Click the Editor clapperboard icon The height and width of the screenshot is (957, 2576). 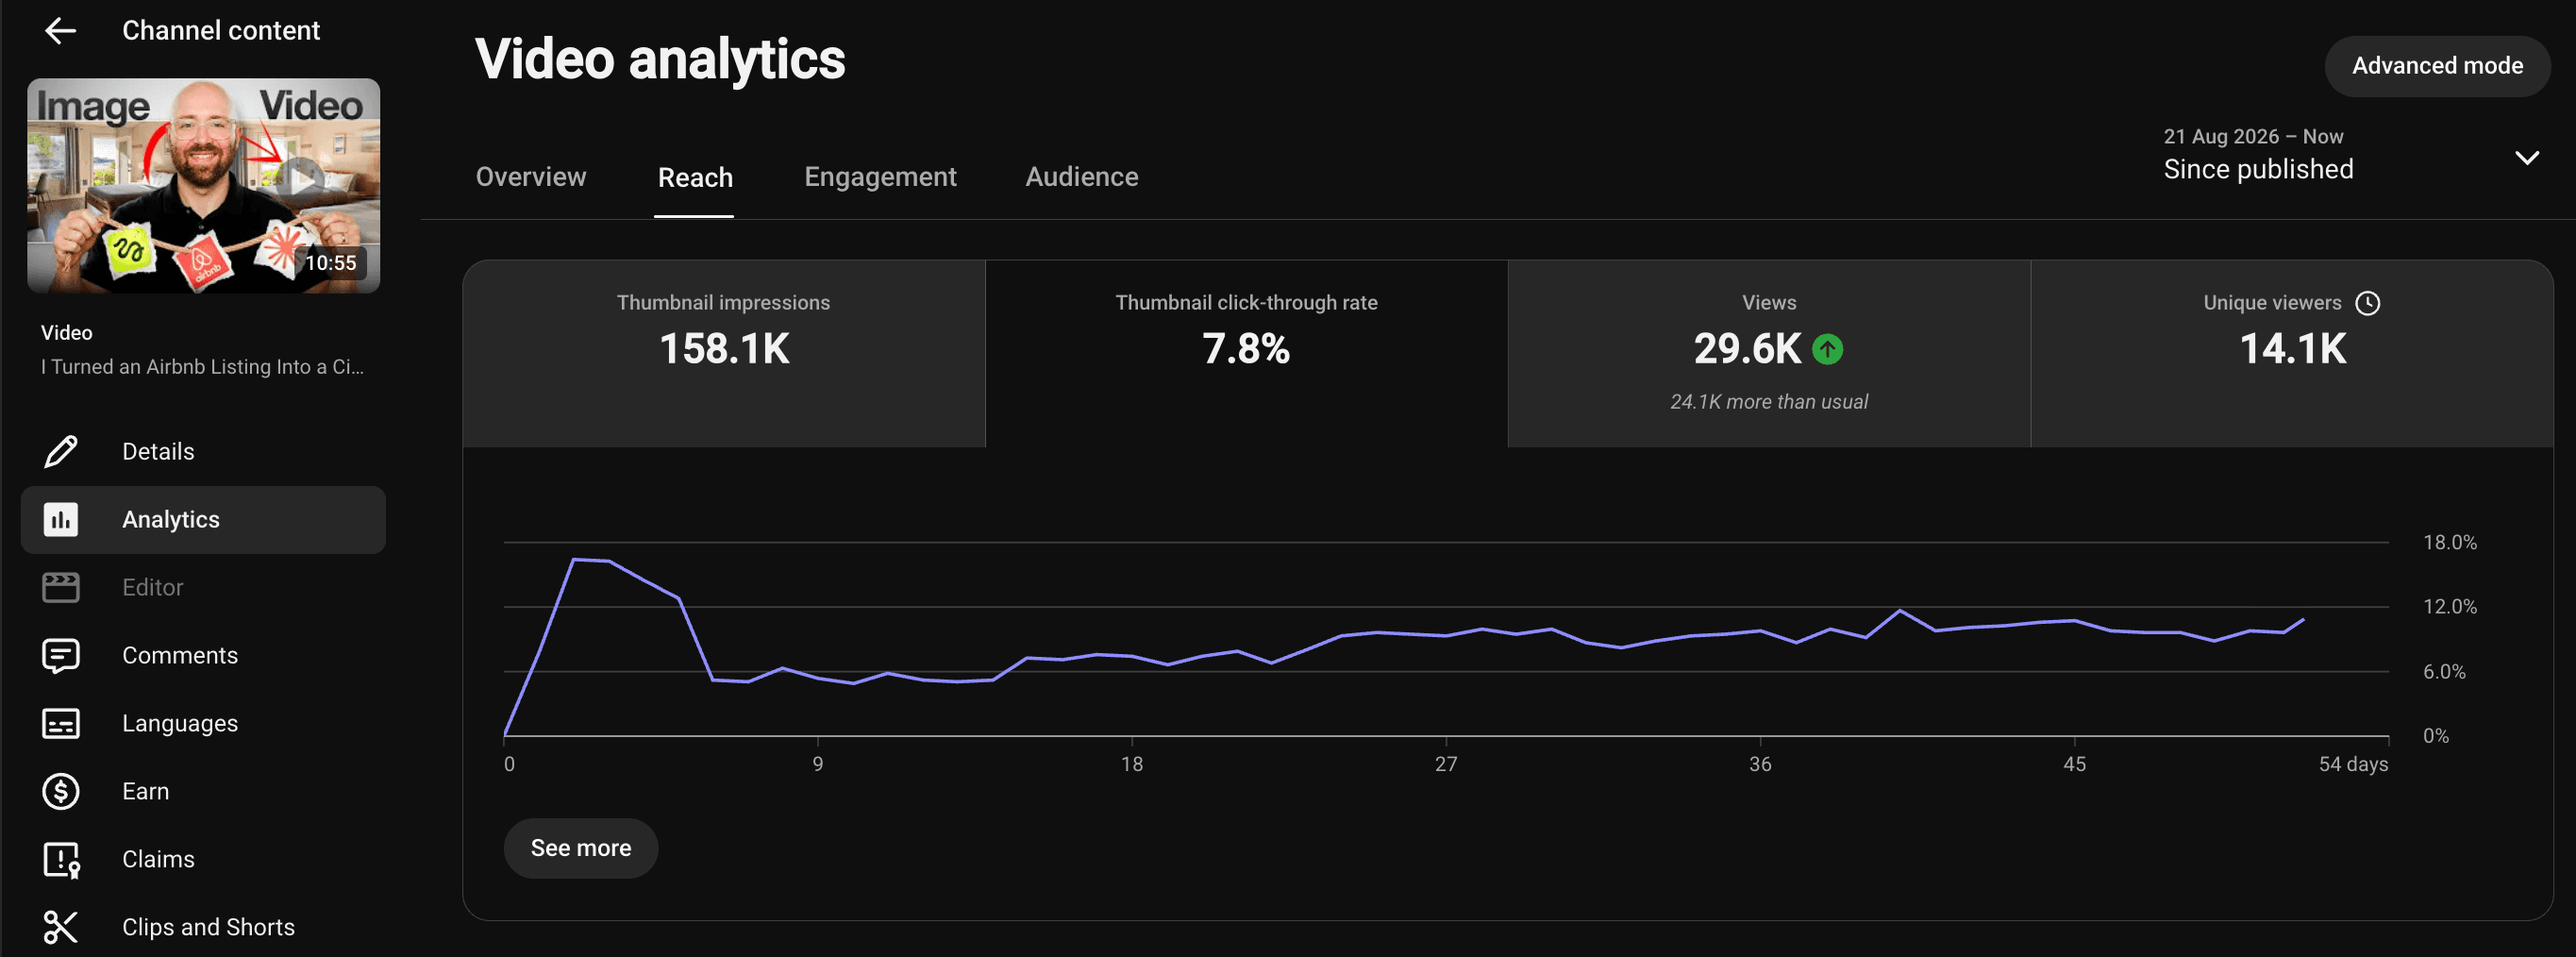click(61, 588)
